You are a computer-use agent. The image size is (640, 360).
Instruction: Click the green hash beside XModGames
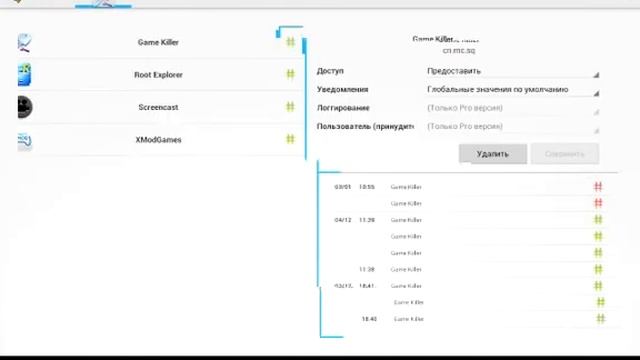(290, 139)
